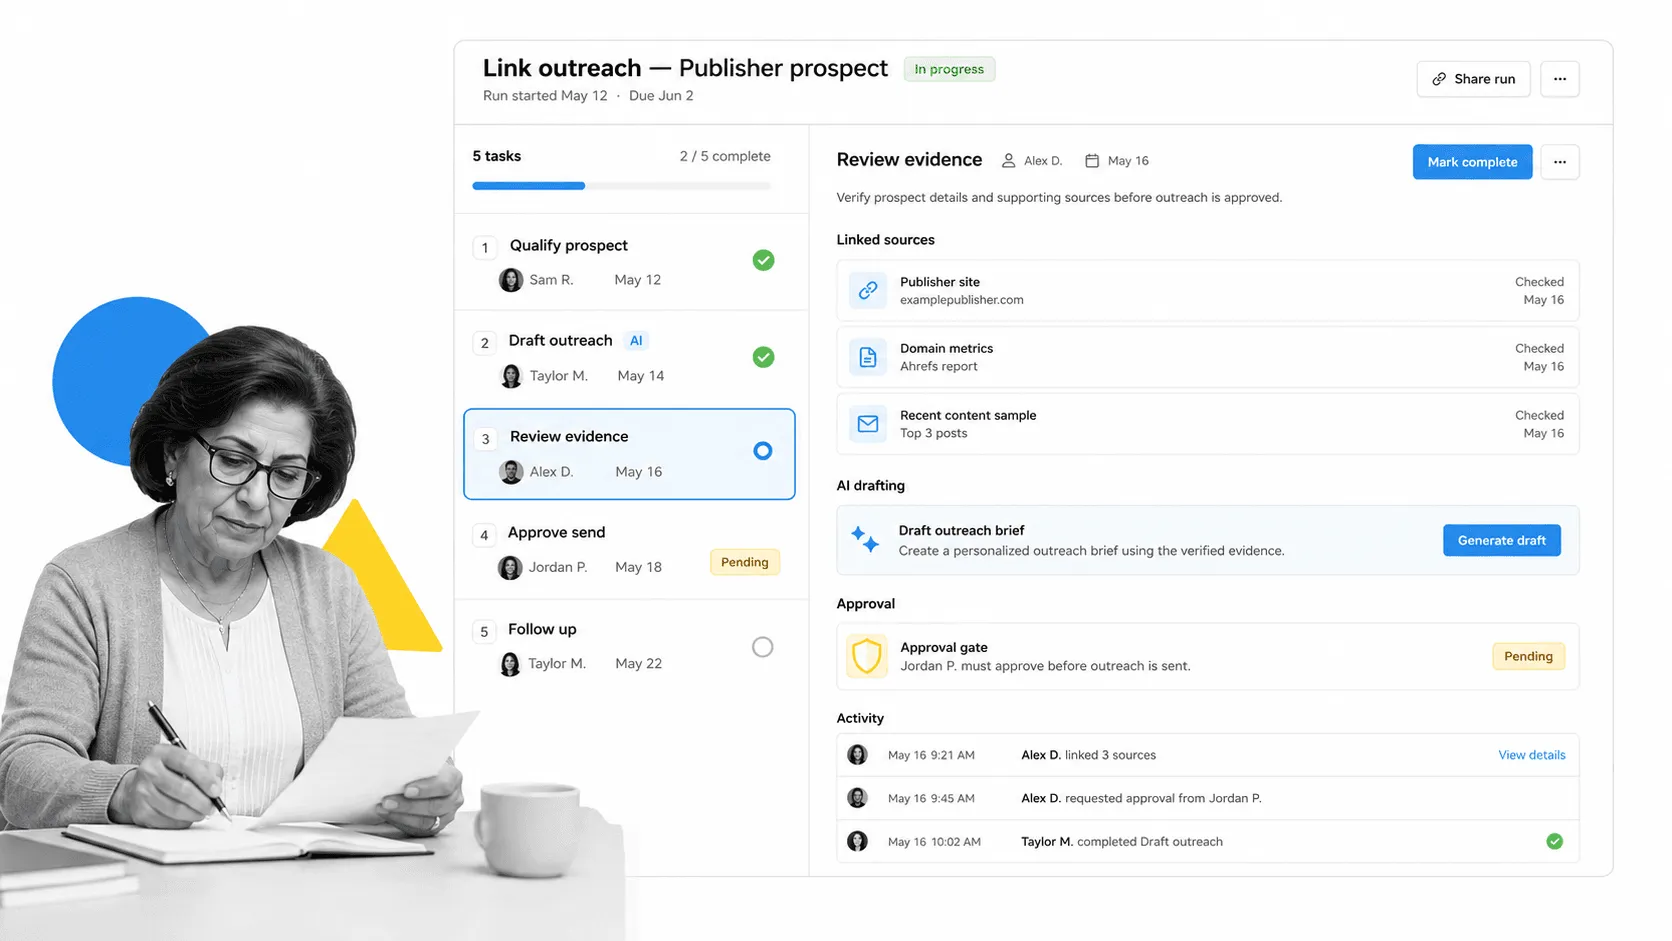Click Taylor M. avatar in Draft outreach task
The width and height of the screenshot is (1672, 941).
[511, 376]
